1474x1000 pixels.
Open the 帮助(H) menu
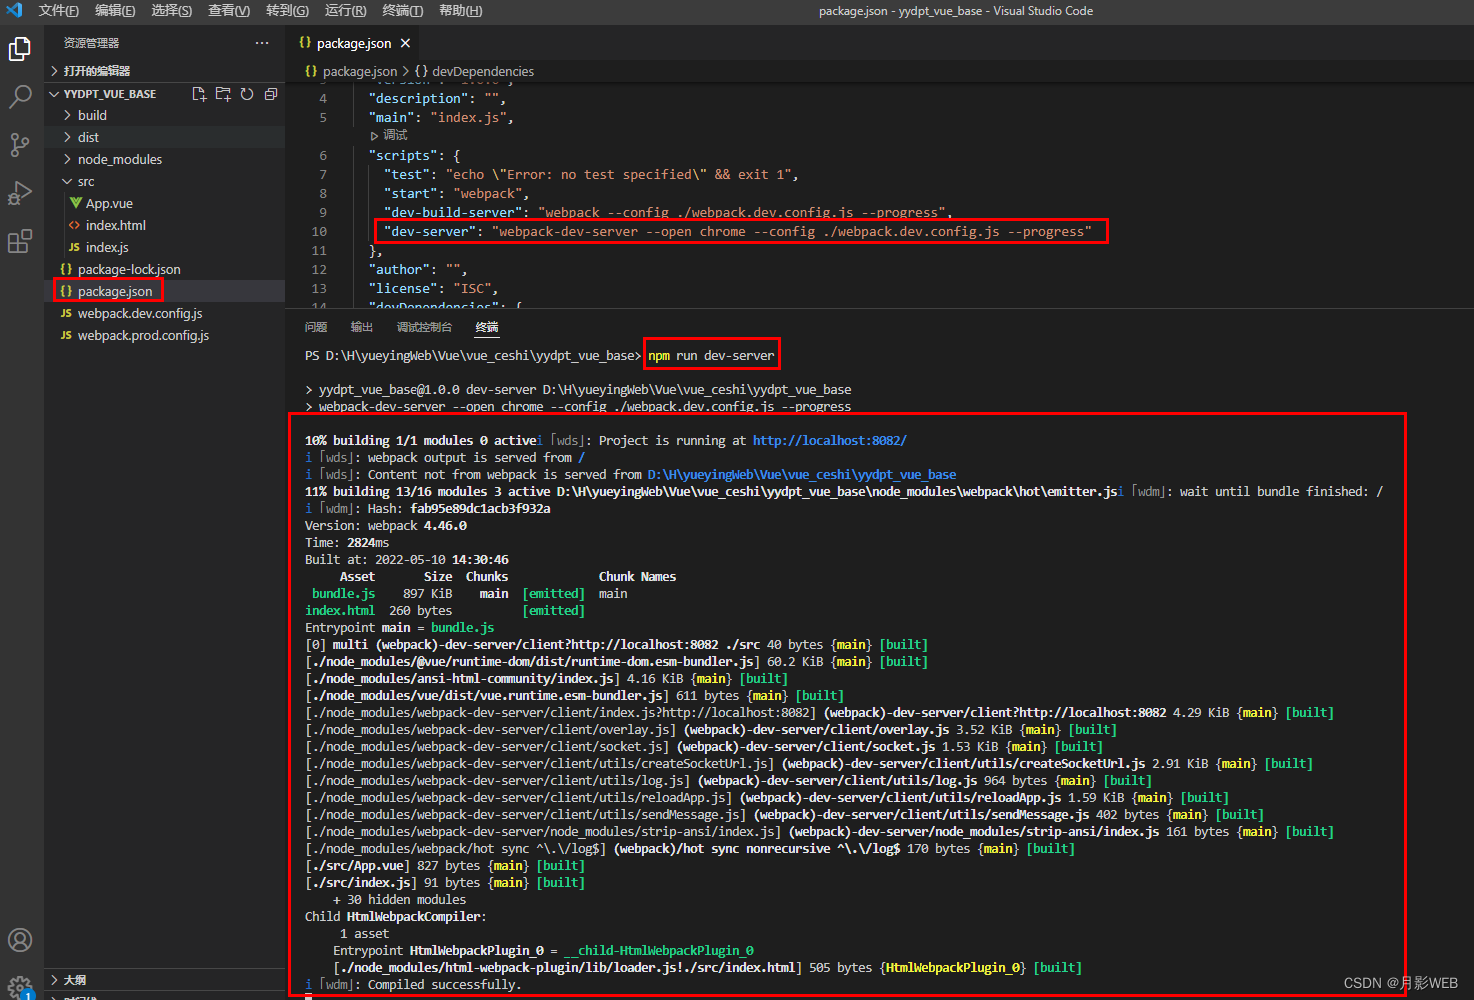pyautogui.click(x=460, y=10)
